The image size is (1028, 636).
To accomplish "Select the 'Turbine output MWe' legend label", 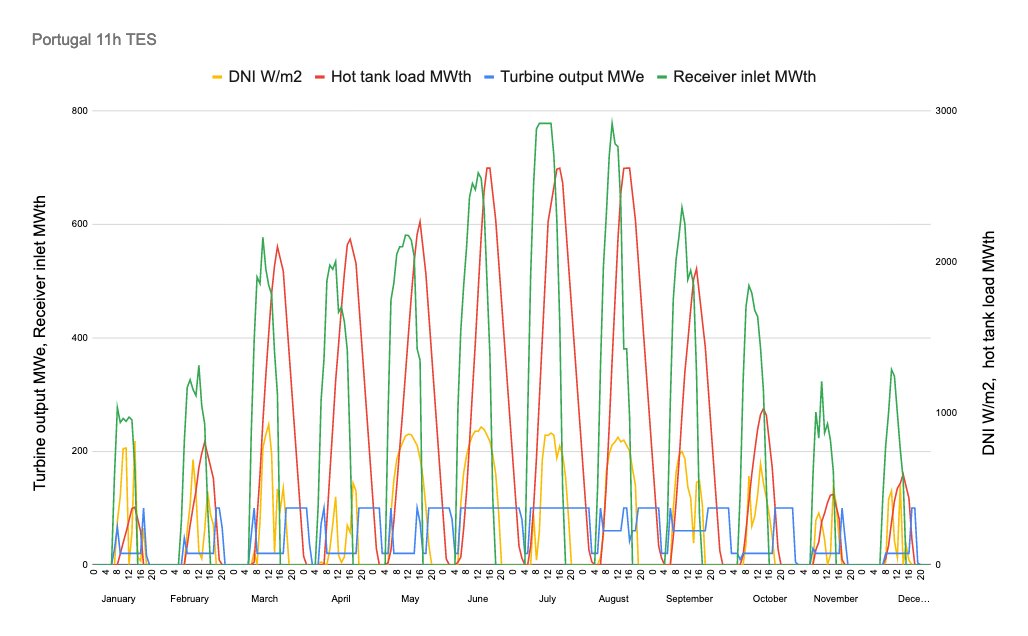I will click(572, 77).
